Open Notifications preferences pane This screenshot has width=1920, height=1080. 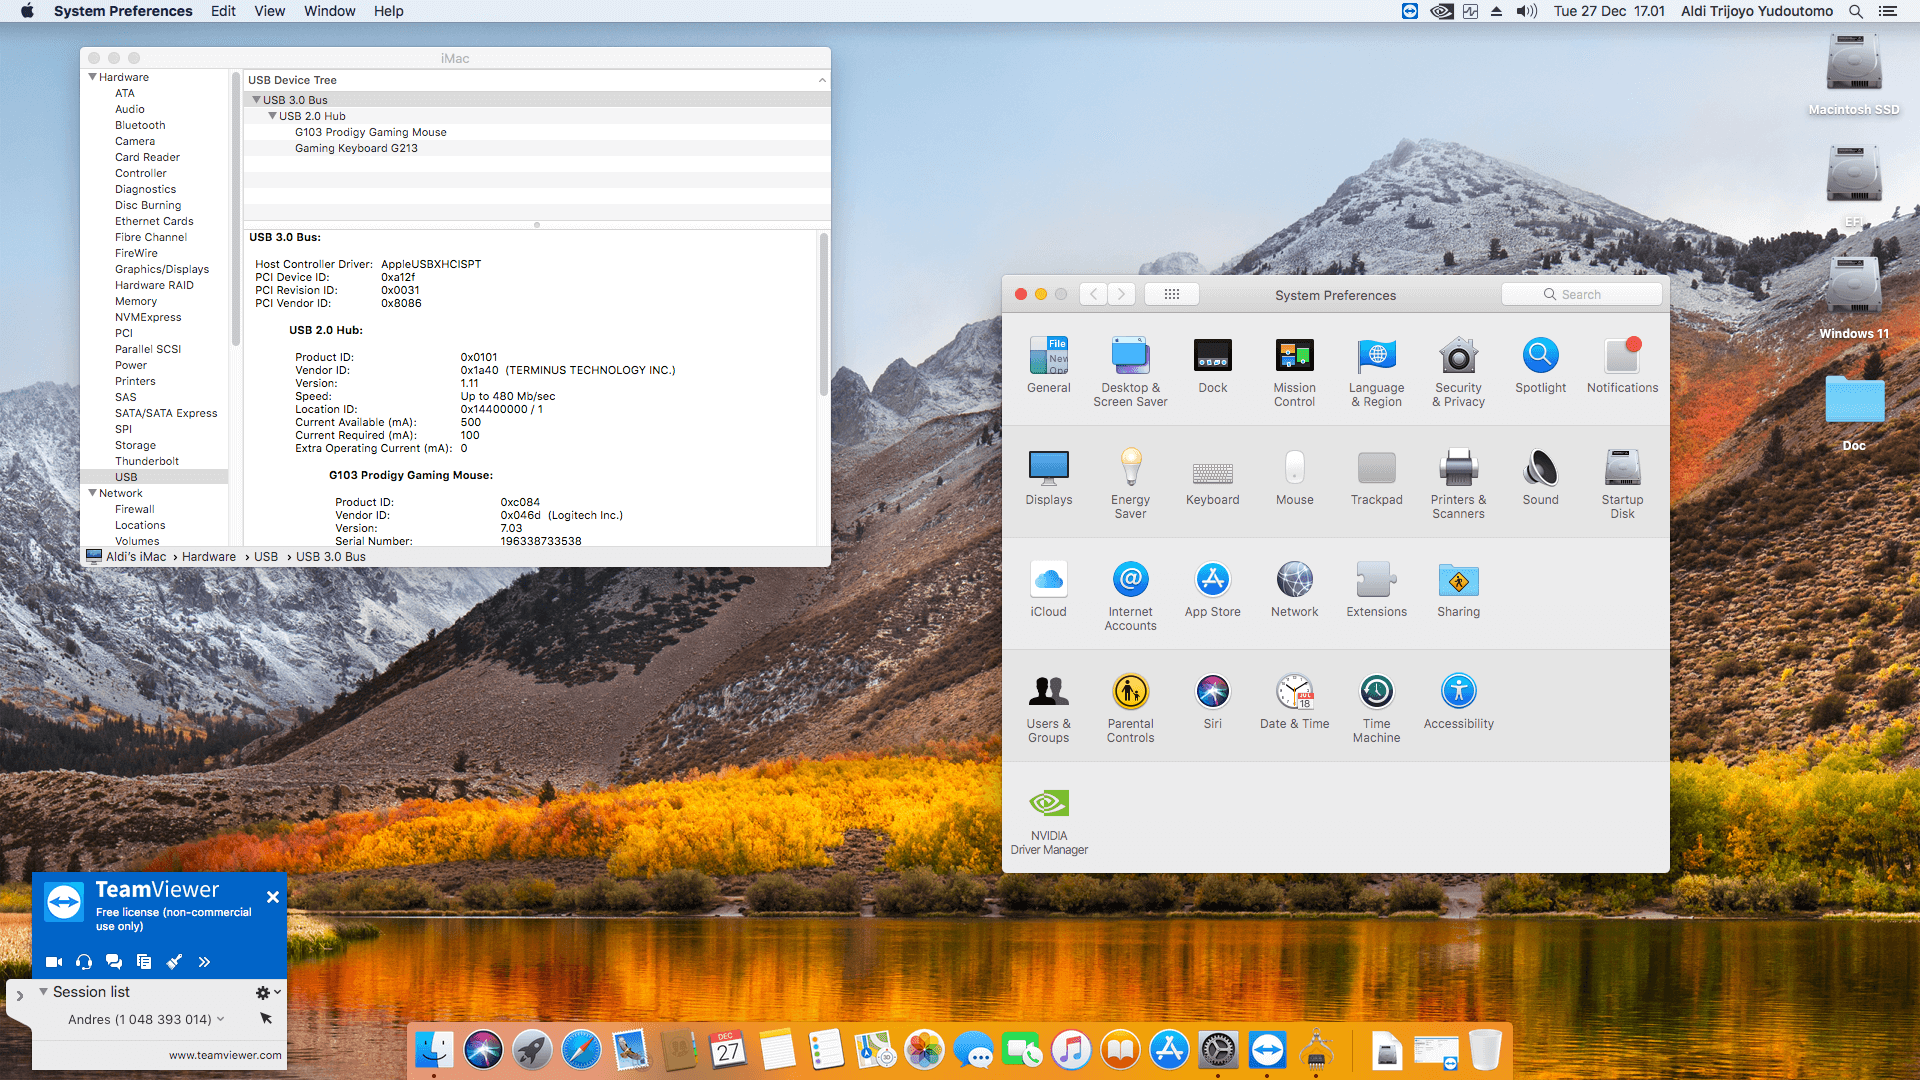click(x=1622, y=365)
